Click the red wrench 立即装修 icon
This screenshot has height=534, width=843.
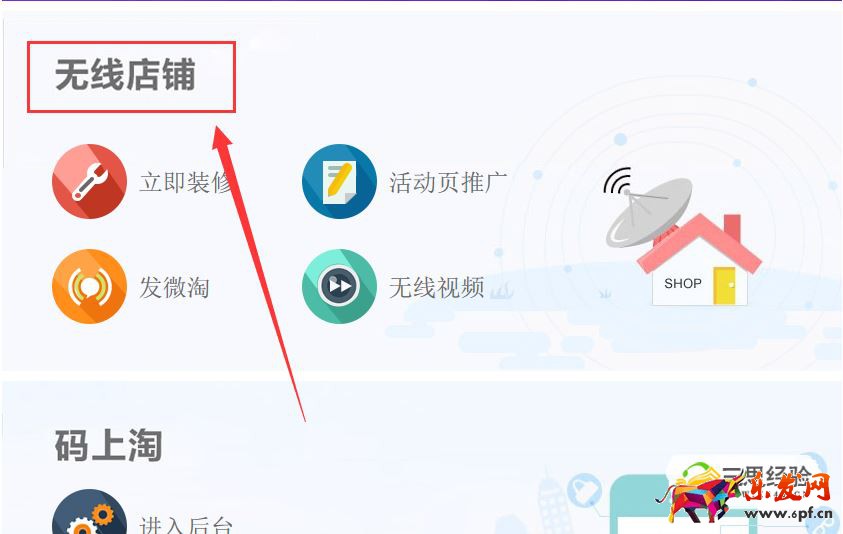click(89, 181)
